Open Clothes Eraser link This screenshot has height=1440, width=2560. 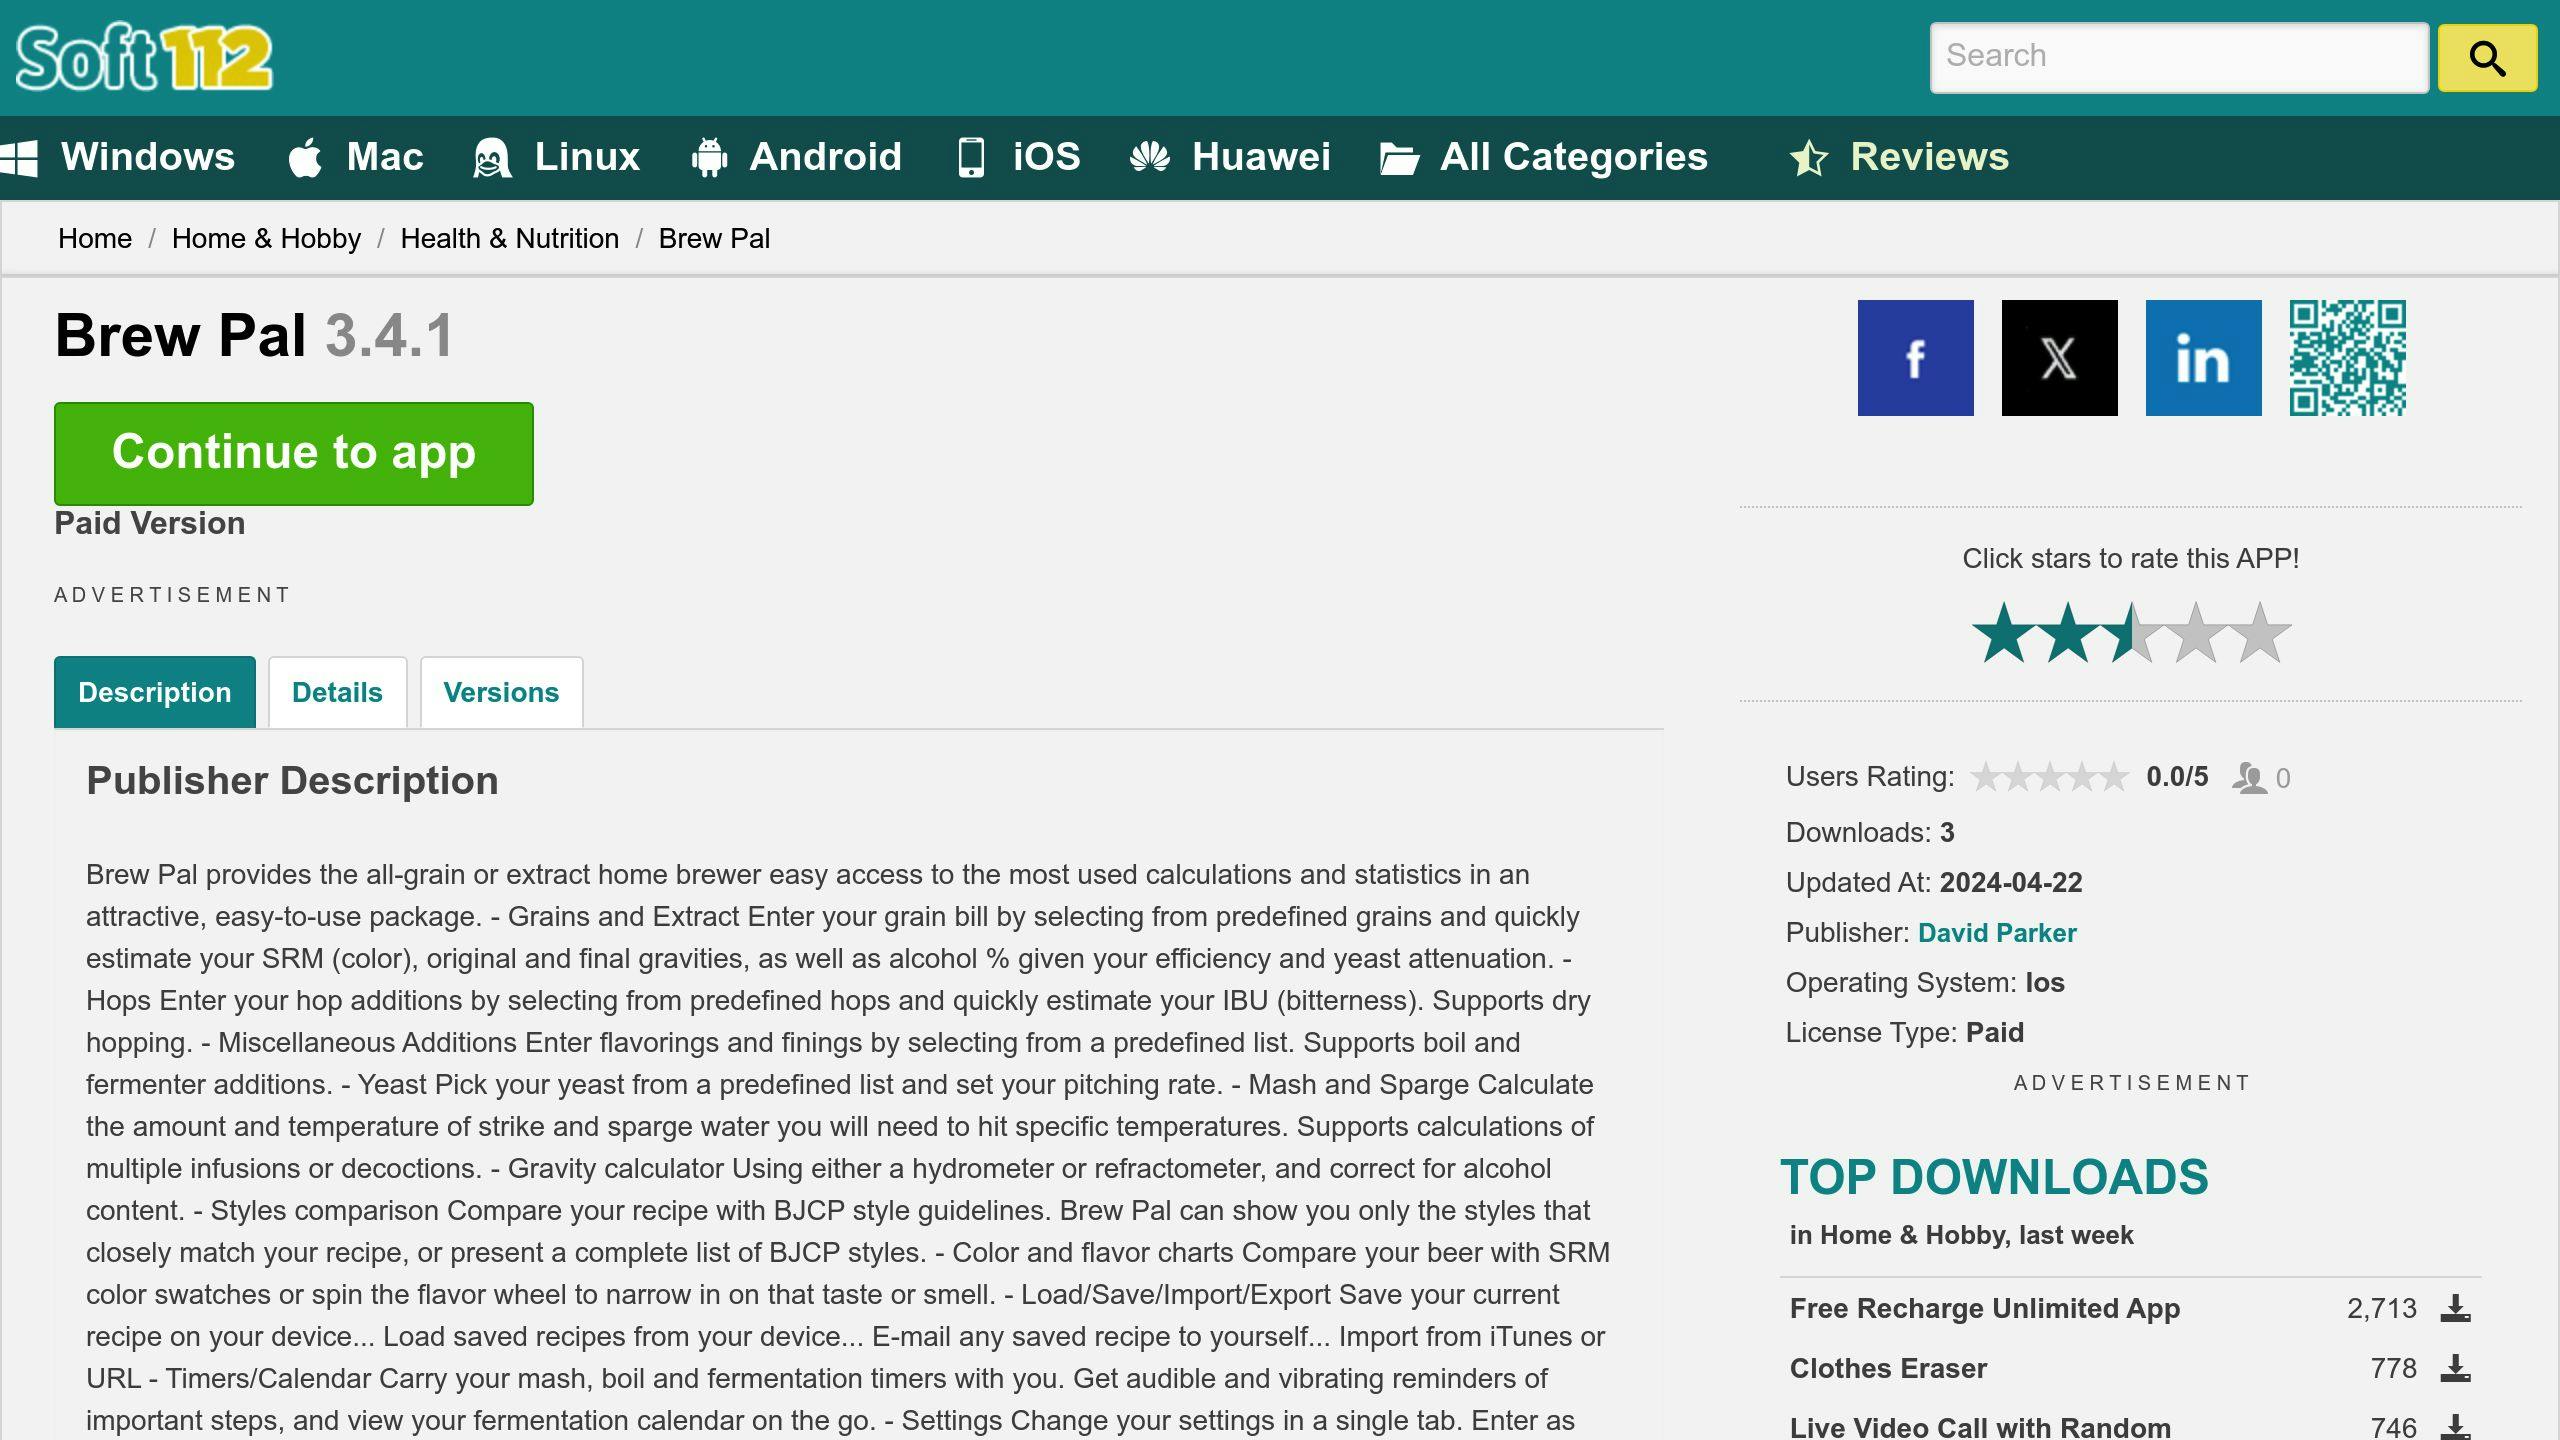click(1888, 1368)
